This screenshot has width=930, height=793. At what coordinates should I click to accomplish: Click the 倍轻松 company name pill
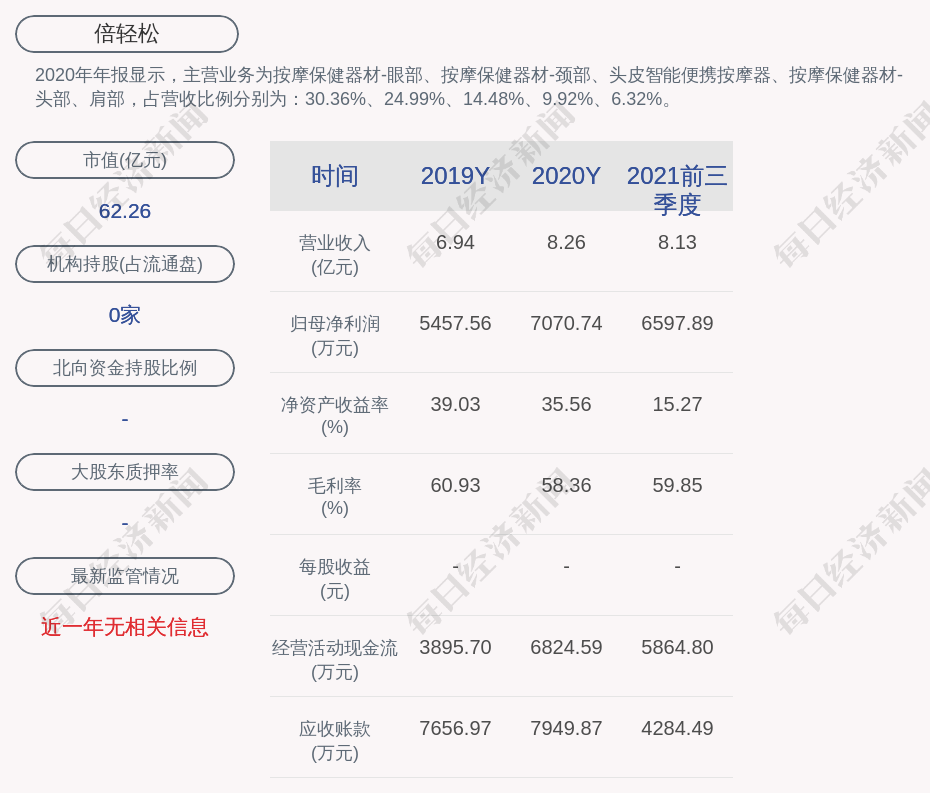pos(126,34)
